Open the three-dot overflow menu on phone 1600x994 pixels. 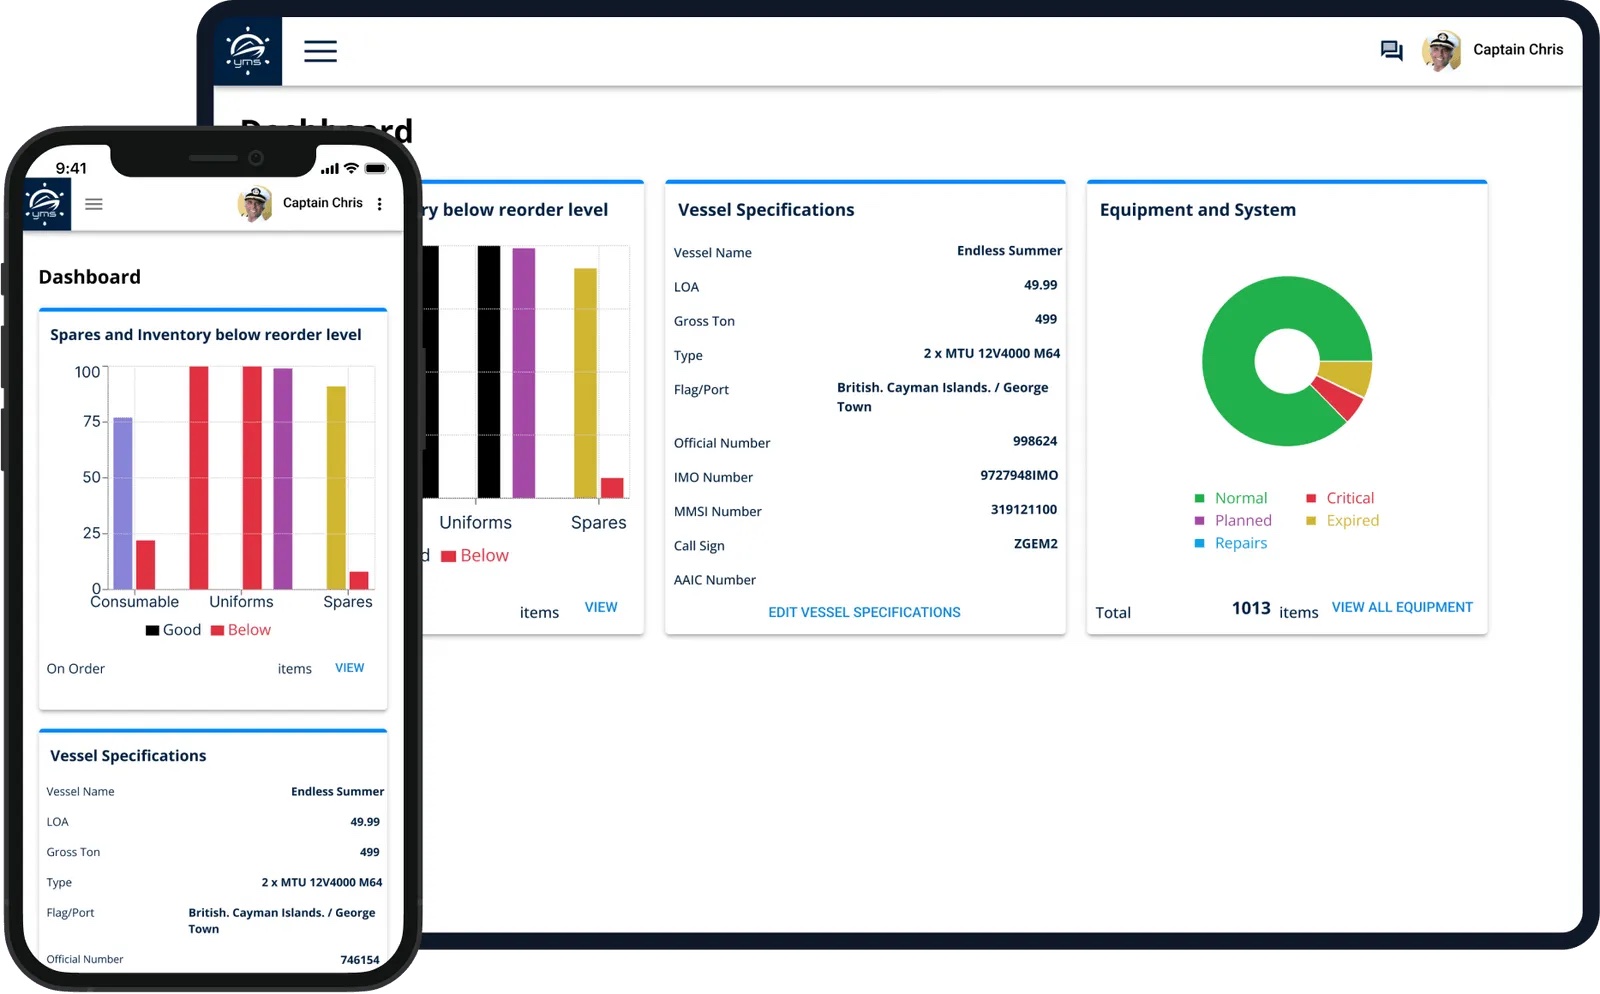tap(379, 204)
